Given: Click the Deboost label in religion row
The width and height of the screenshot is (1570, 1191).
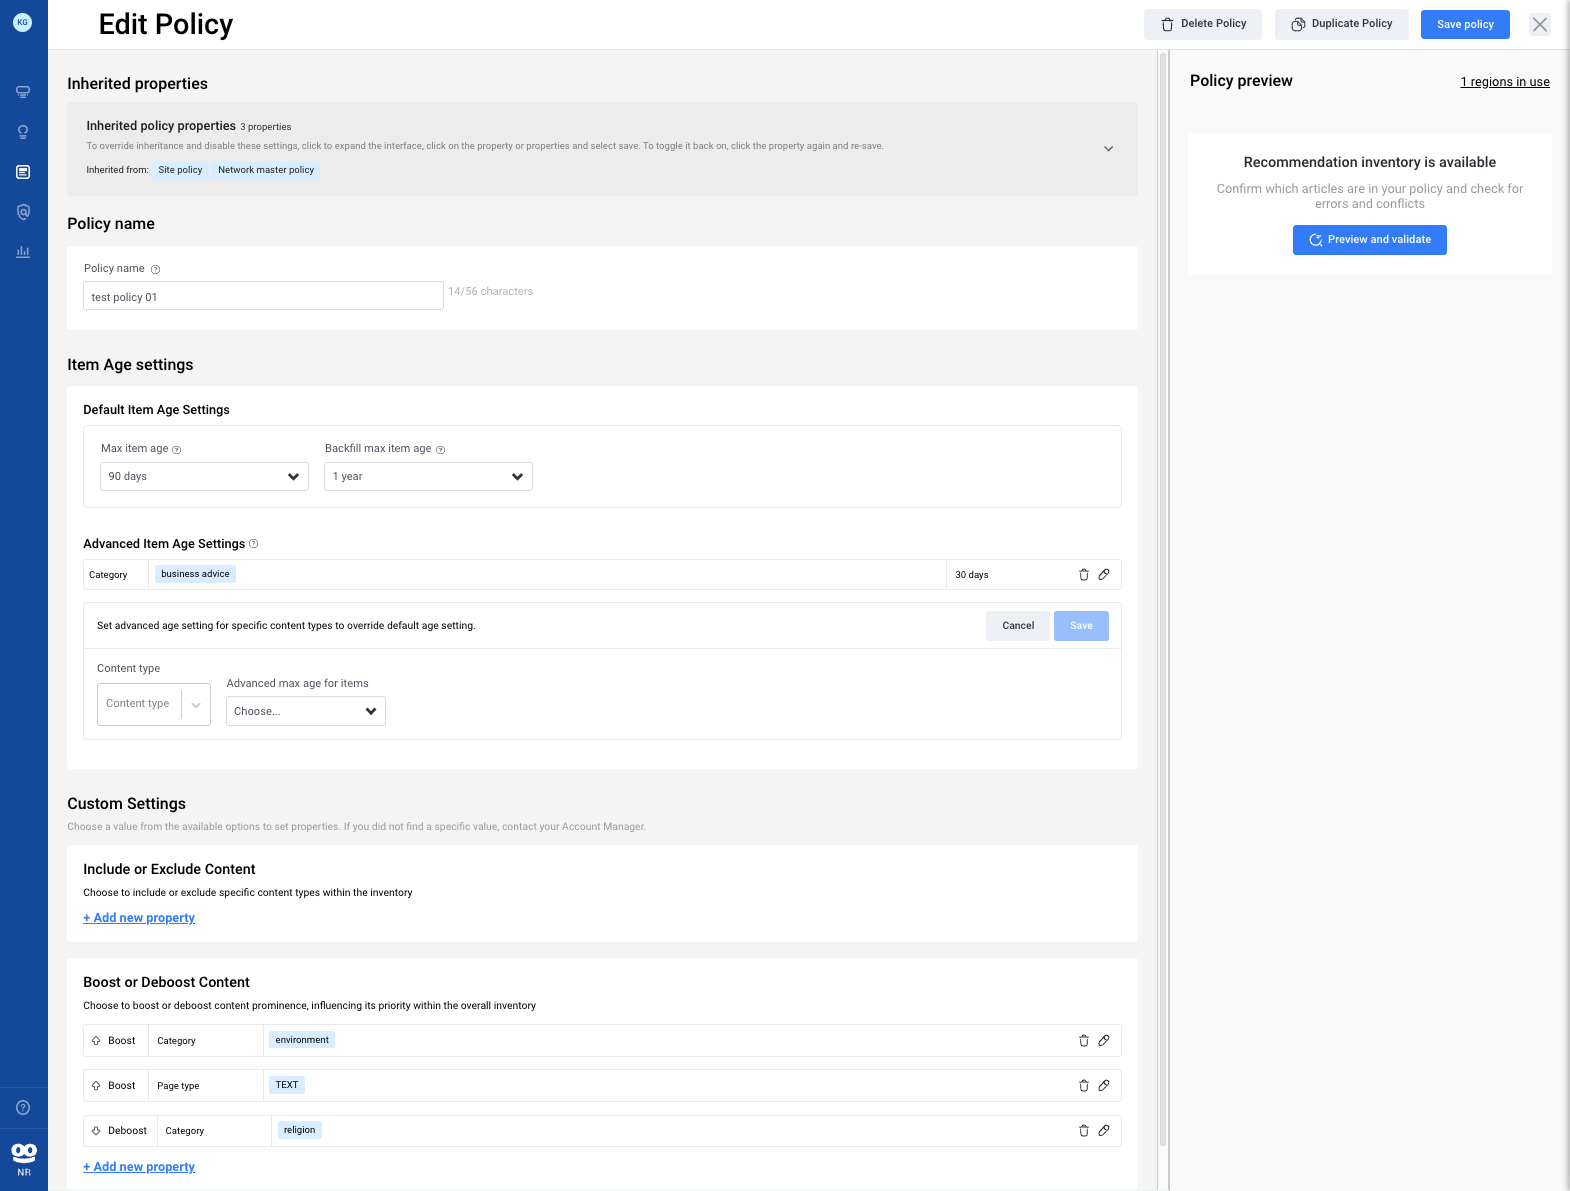Looking at the screenshot, I should (127, 1131).
